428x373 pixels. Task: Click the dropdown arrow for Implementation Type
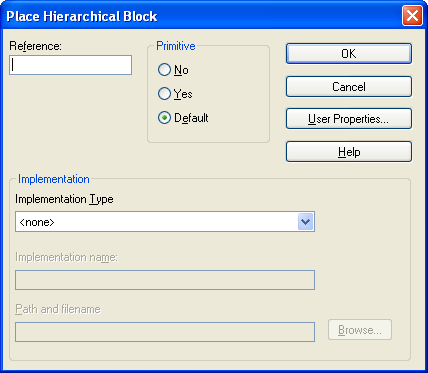306,222
